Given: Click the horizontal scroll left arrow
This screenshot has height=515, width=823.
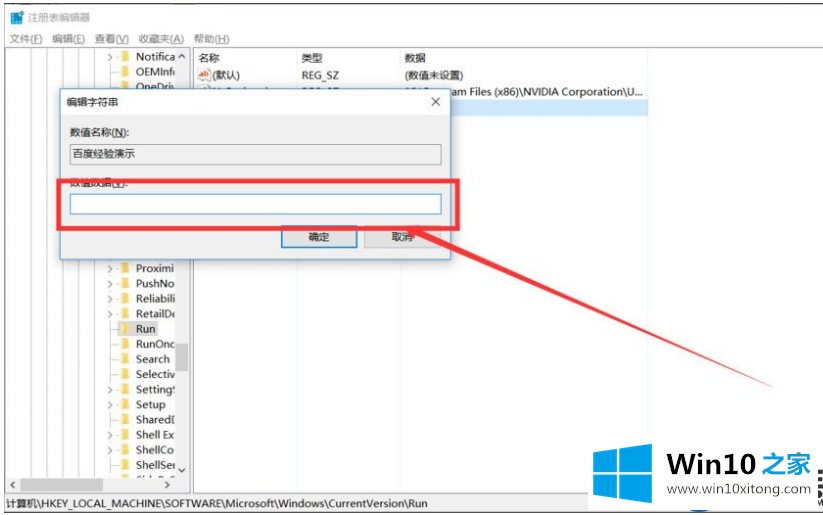Looking at the screenshot, I should (x=13, y=485).
